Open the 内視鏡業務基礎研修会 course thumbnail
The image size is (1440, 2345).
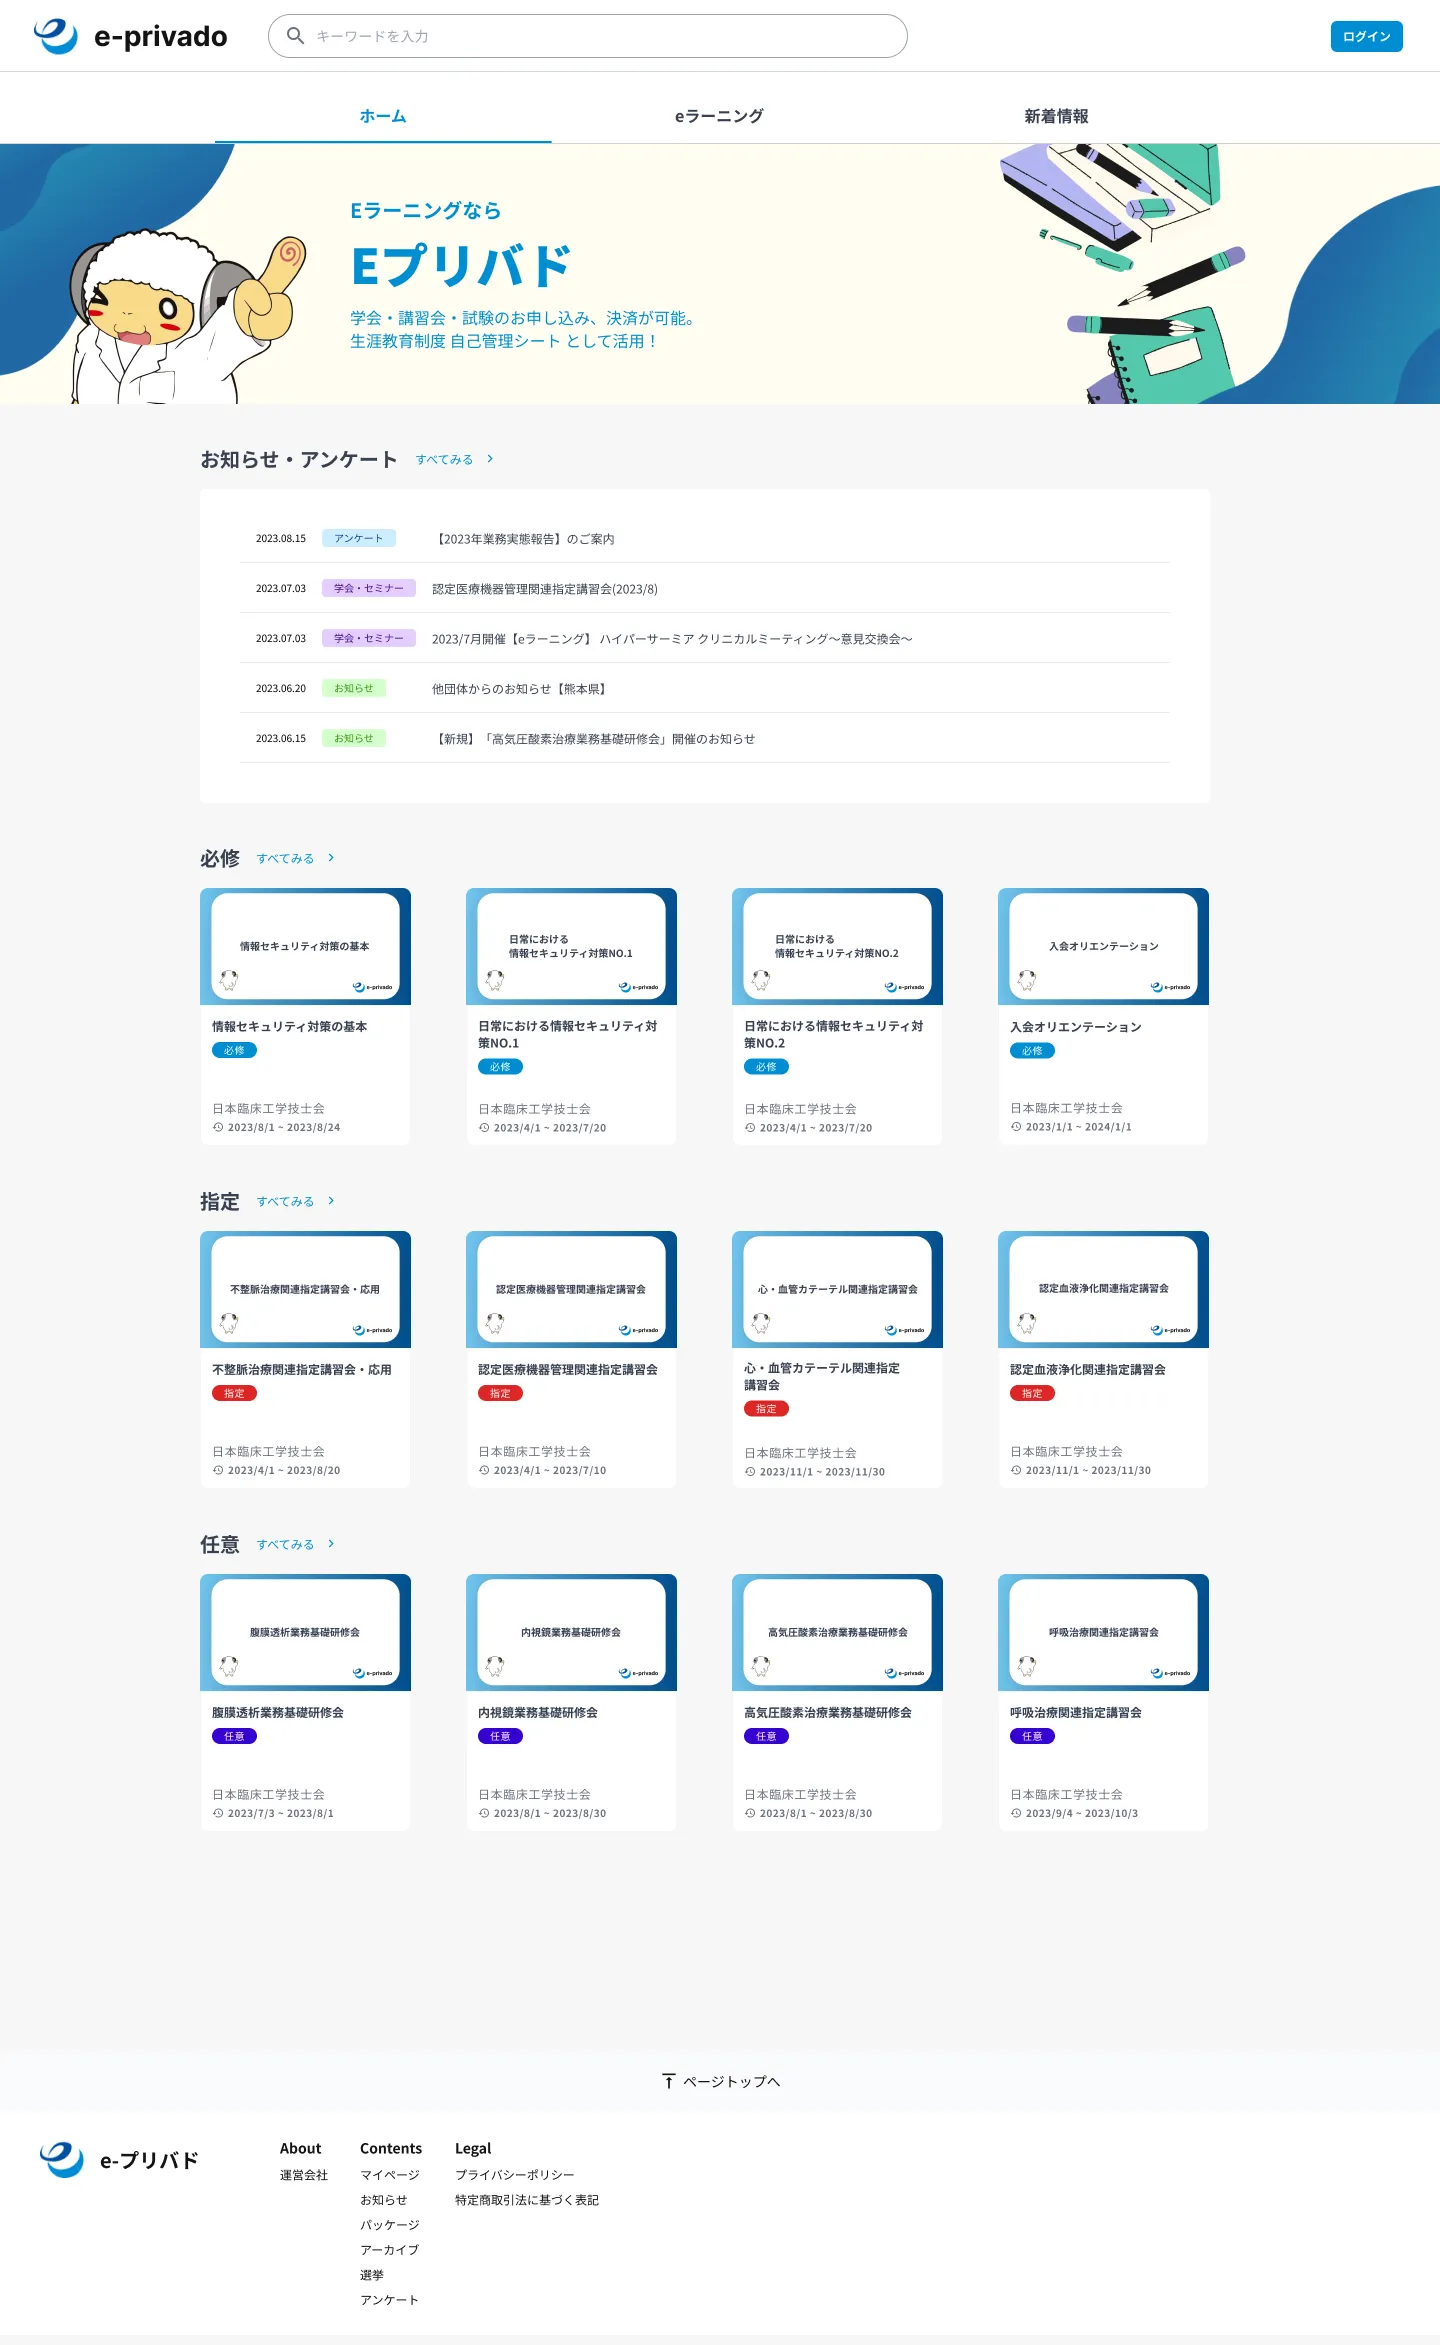click(571, 1632)
